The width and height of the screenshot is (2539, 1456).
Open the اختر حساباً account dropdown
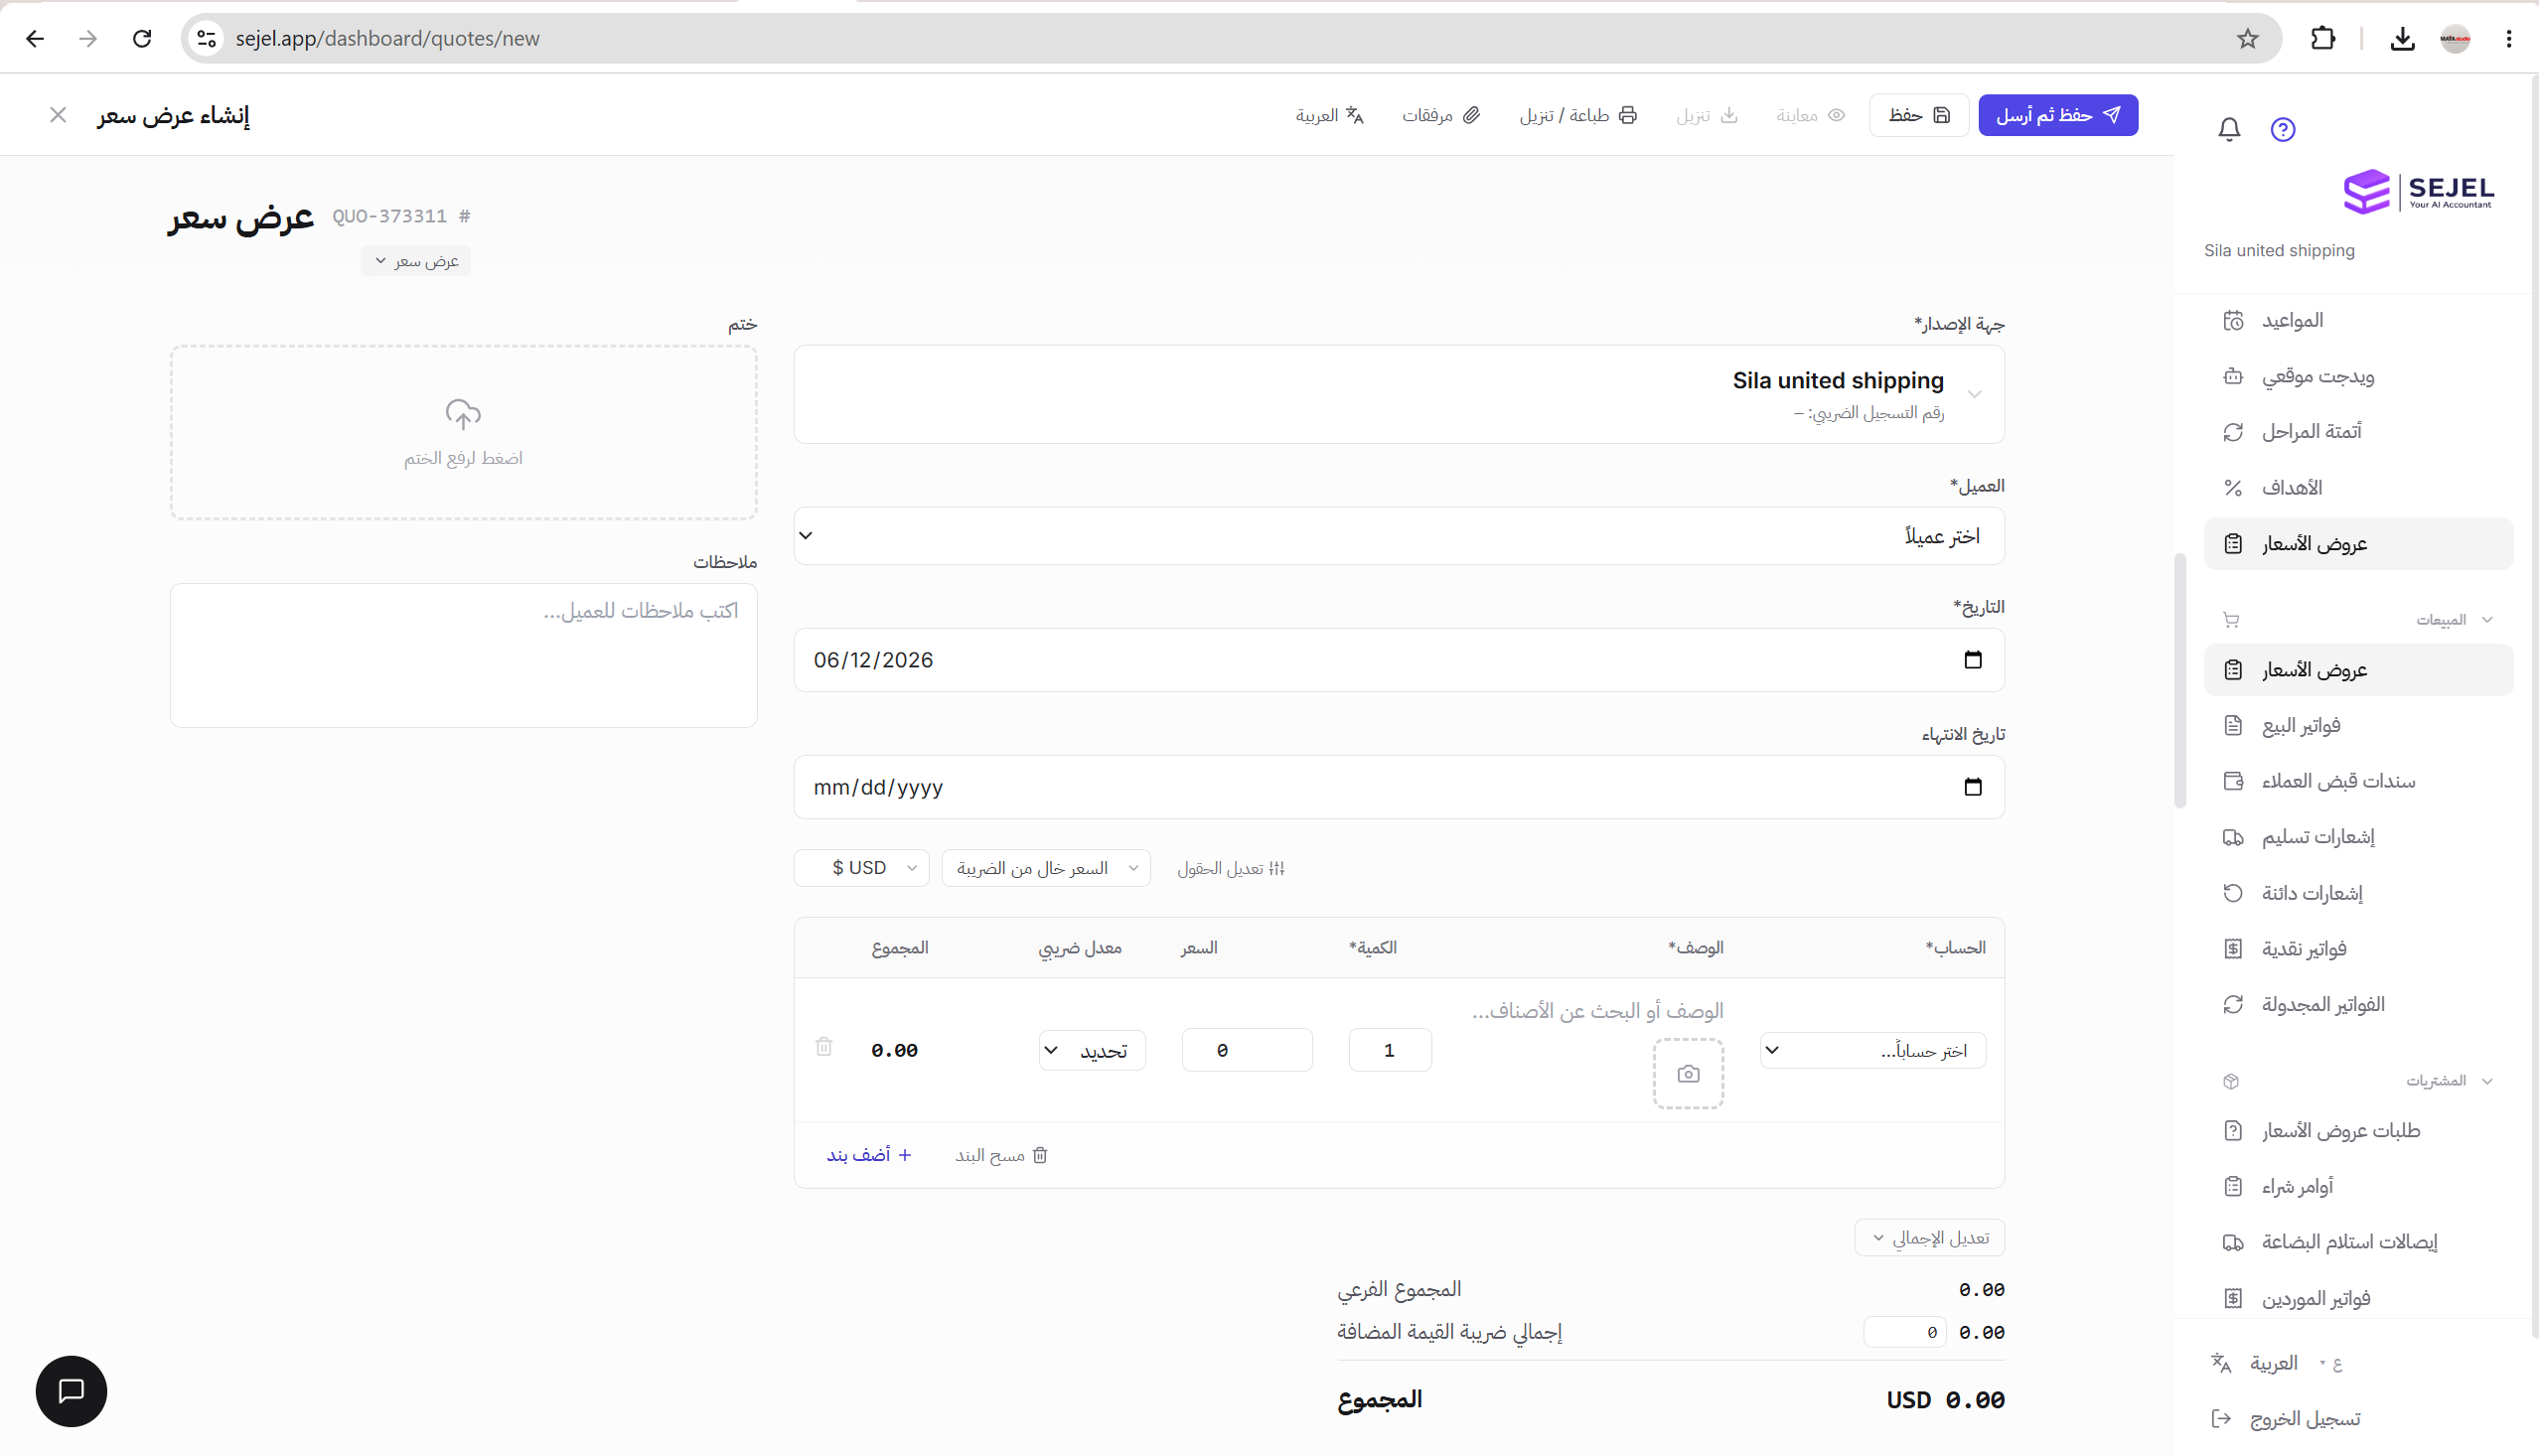click(1873, 1050)
